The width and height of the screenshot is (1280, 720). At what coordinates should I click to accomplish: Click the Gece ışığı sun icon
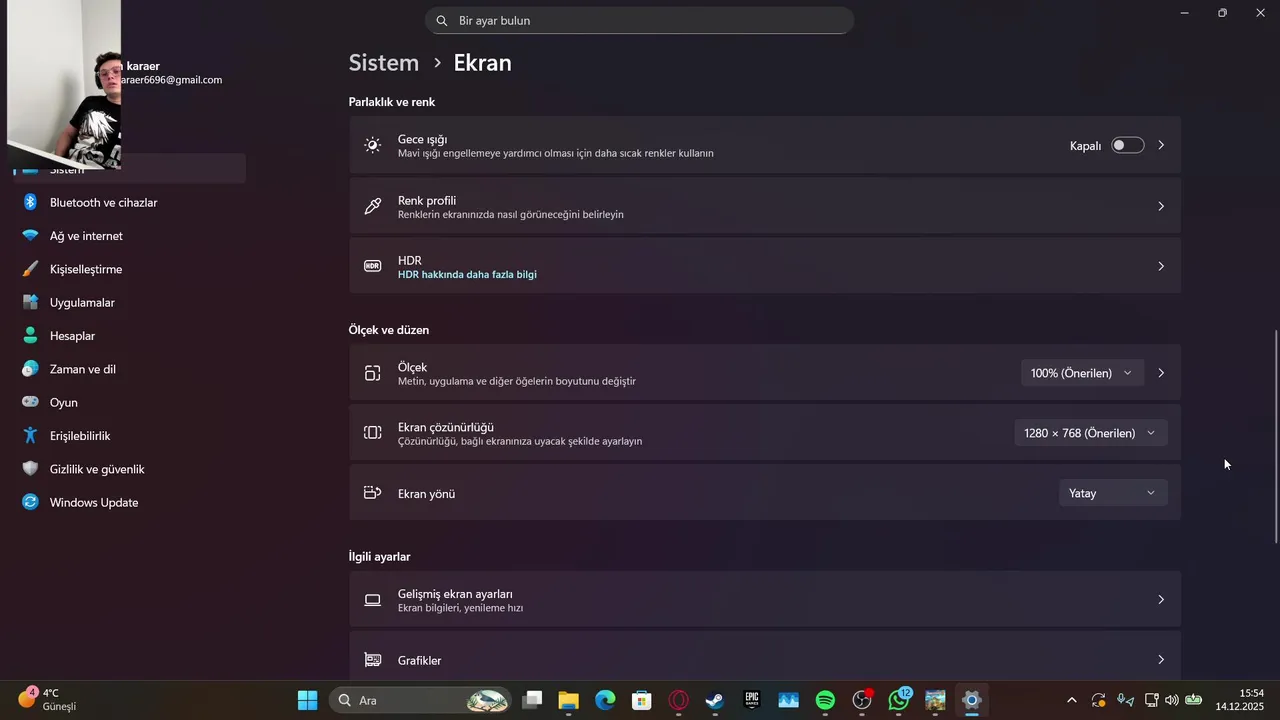pyautogui.click(x=372, y=145)
